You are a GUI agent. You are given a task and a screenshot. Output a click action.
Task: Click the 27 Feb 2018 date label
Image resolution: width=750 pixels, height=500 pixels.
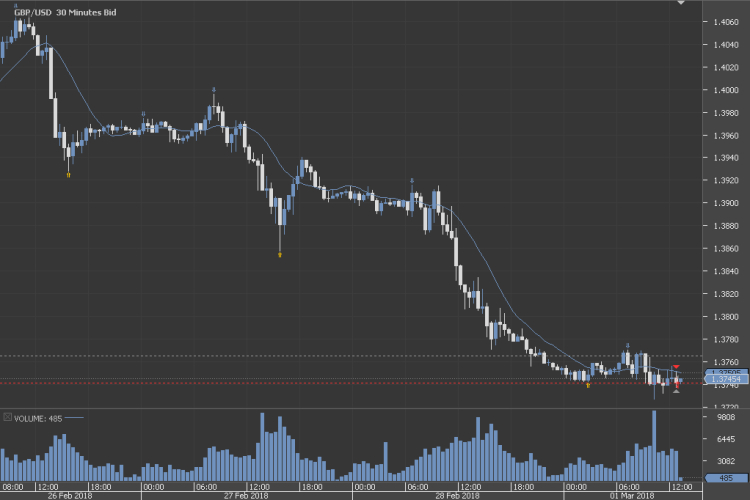click(246, 496)
